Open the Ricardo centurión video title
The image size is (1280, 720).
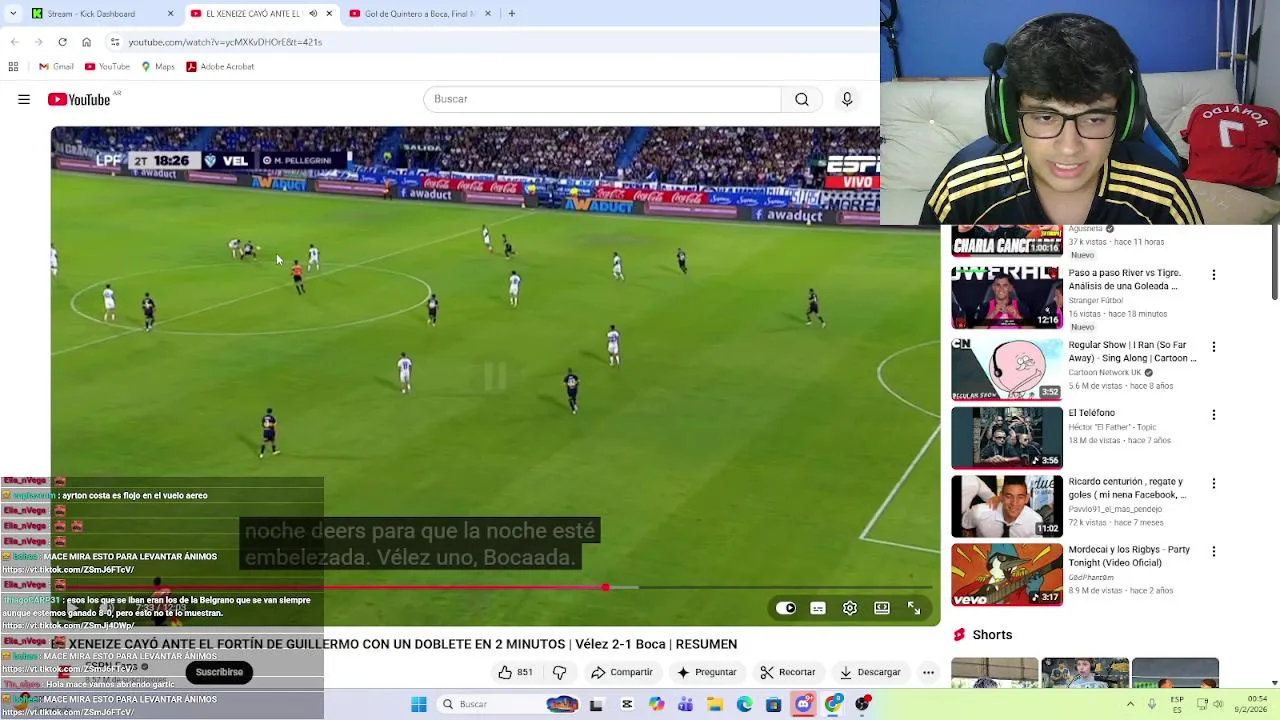[x=1127, y=488]
